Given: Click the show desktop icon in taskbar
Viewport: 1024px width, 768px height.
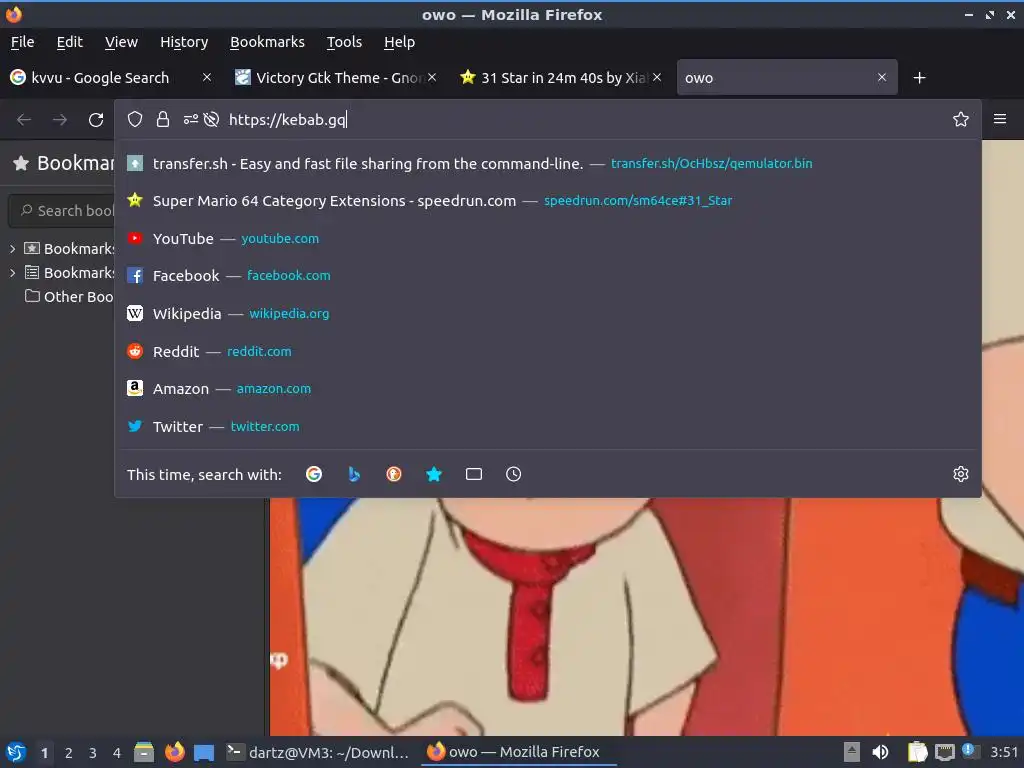Looking at the screenshot, I should tap(204, 752).
